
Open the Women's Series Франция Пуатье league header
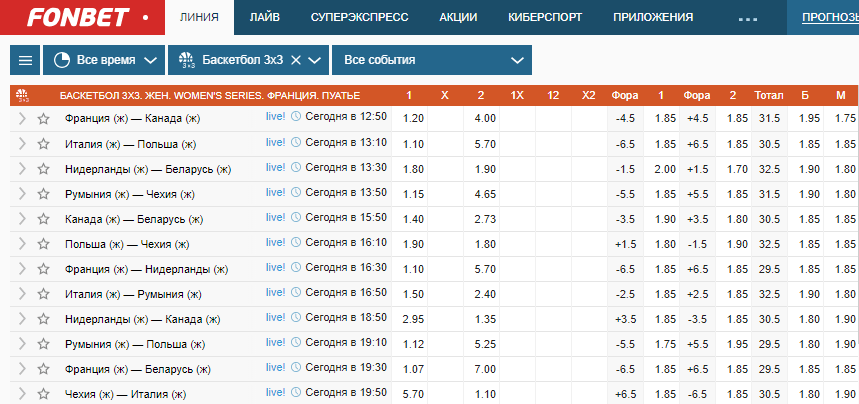[210, 95]
